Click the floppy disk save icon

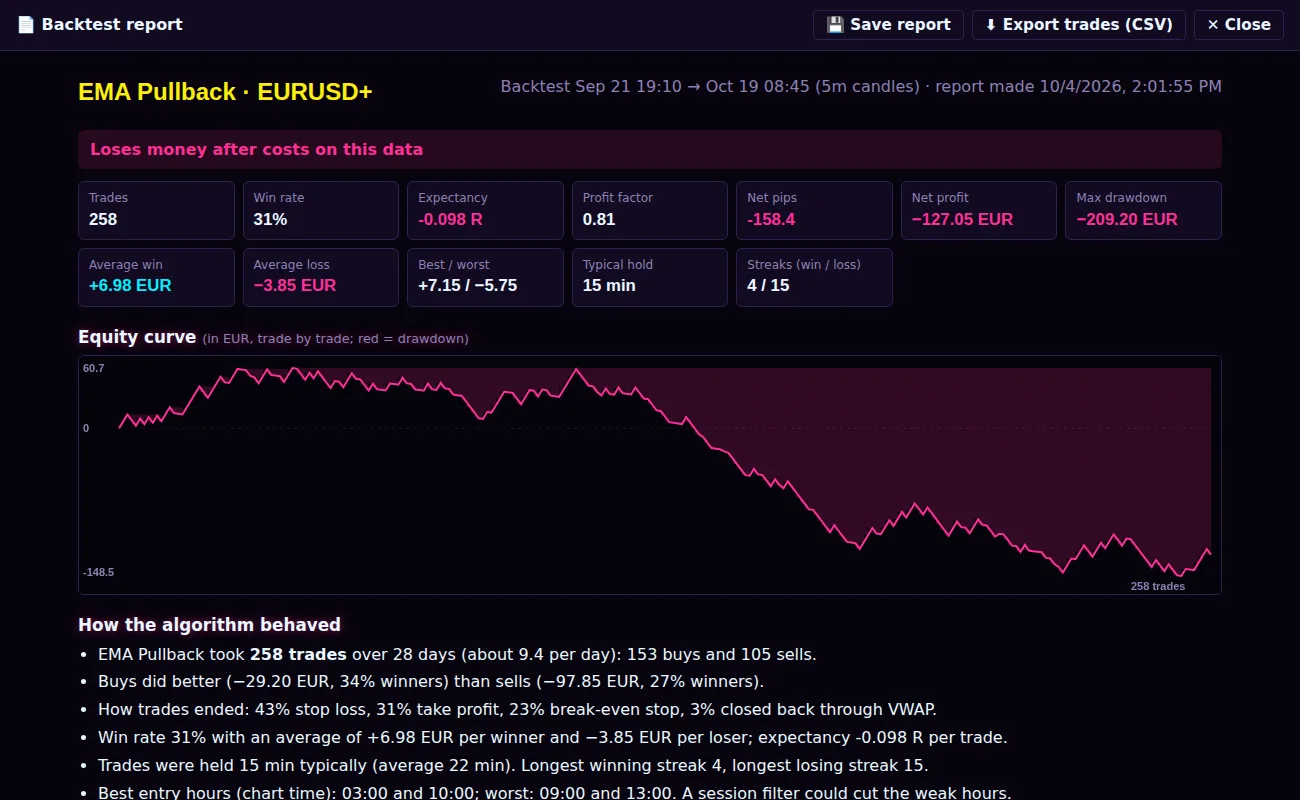(x=835, y=25)
